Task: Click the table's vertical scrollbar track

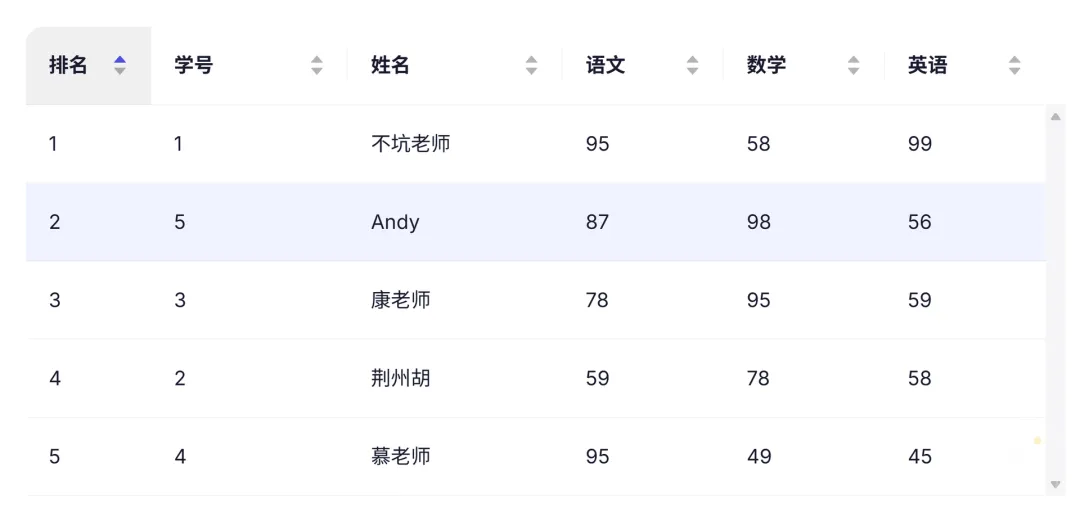Action: pyautogui.click(x=1055, y=300)
